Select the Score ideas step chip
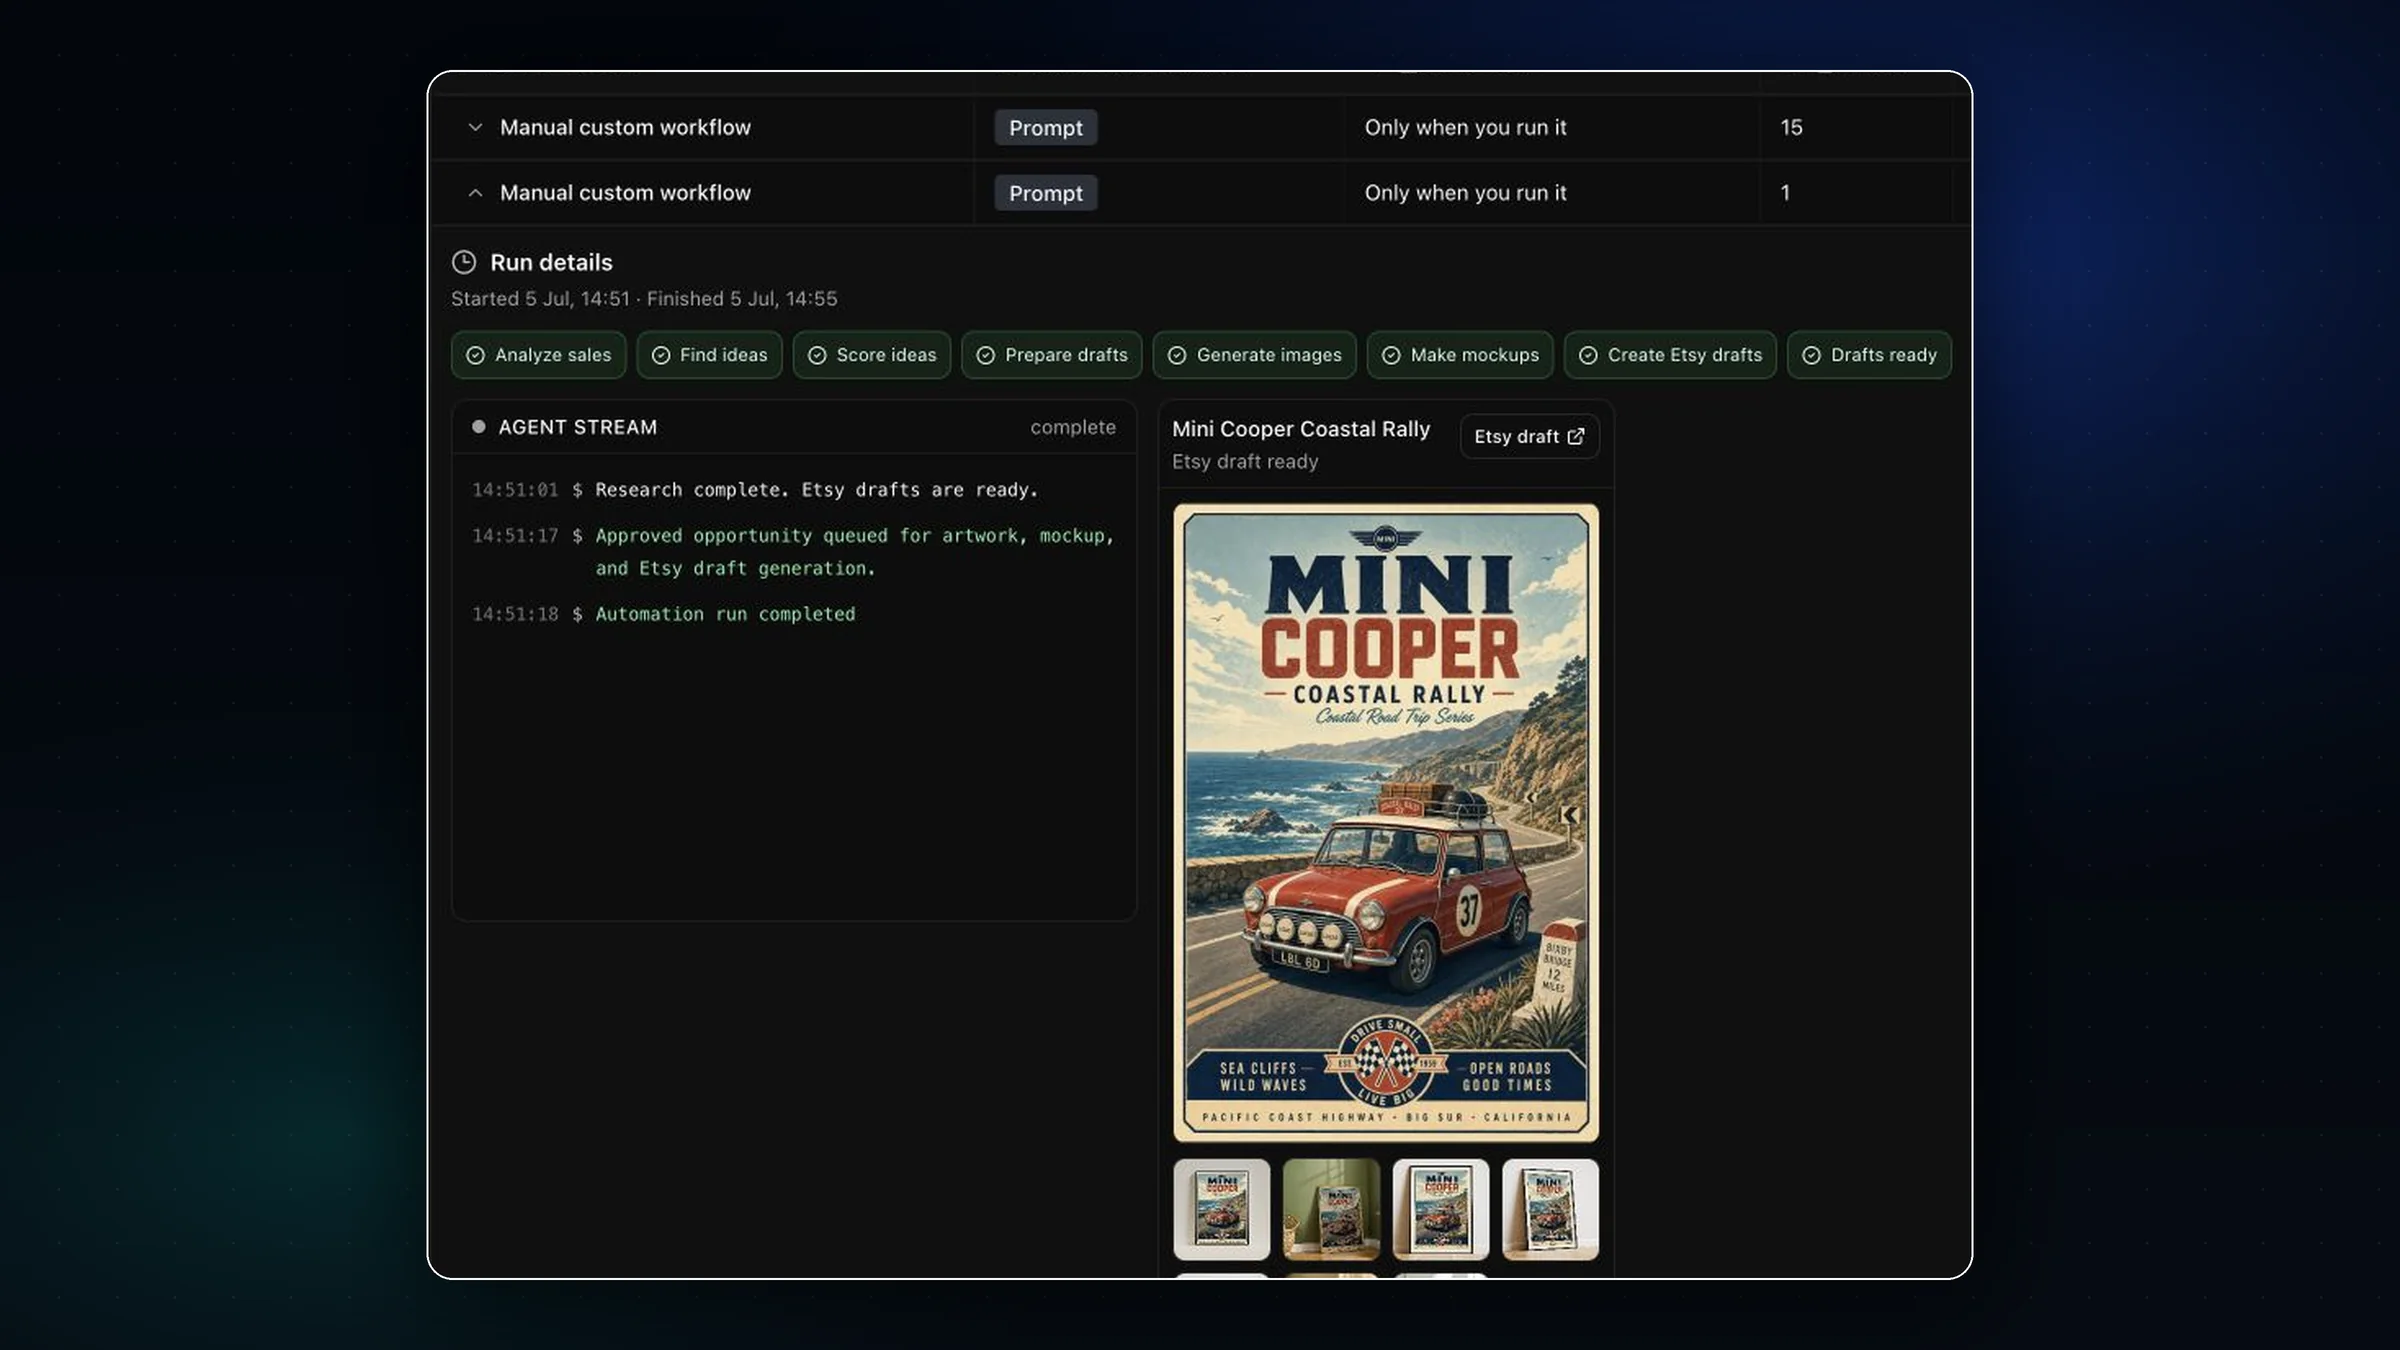The height and width of the screenshot is (1350, 2400). point(872,355)
